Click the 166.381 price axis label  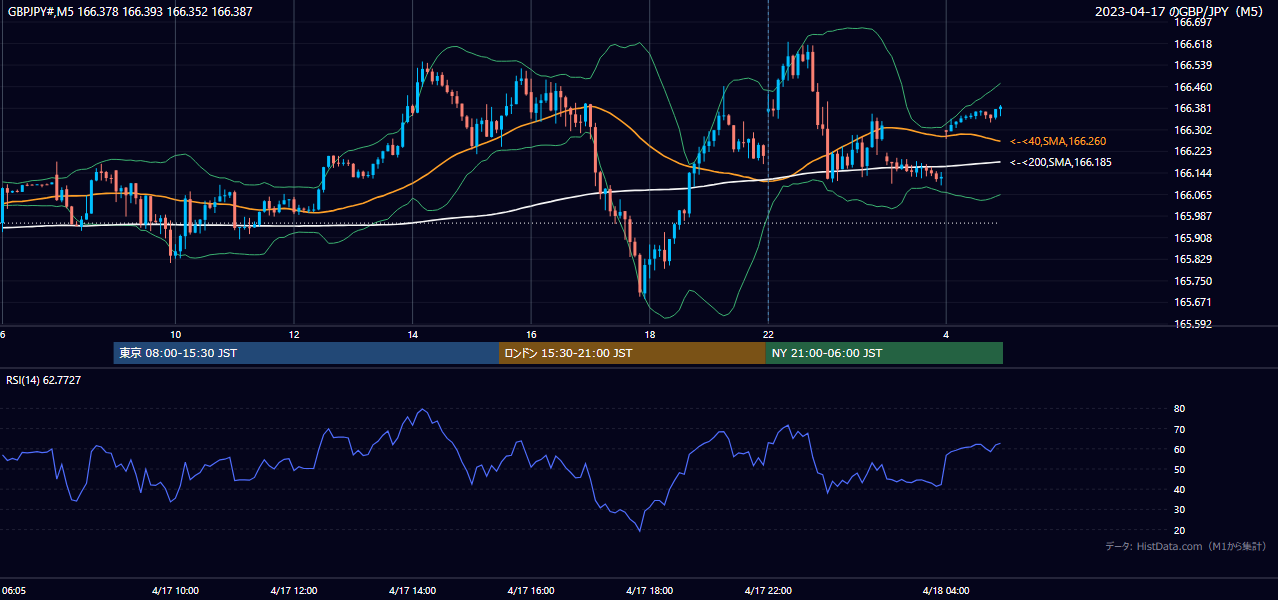pos(1192,108)
